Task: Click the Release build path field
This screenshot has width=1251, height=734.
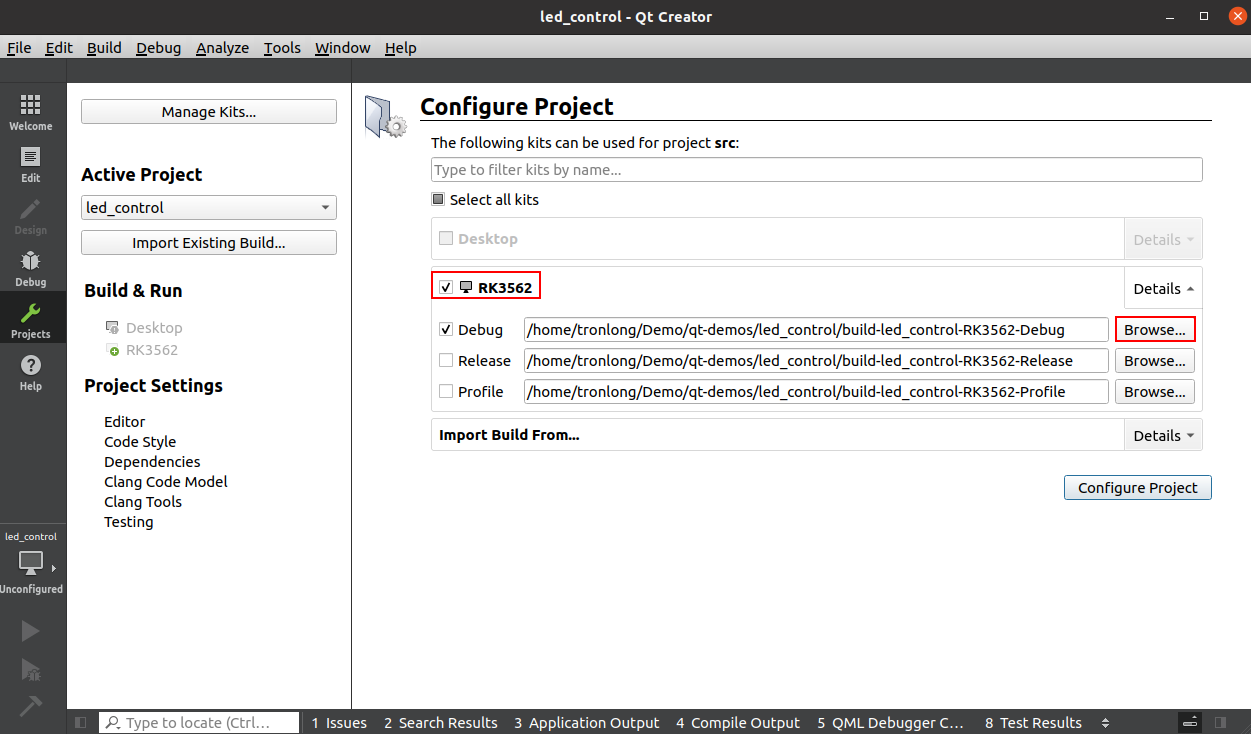Action: pos(816,360)
